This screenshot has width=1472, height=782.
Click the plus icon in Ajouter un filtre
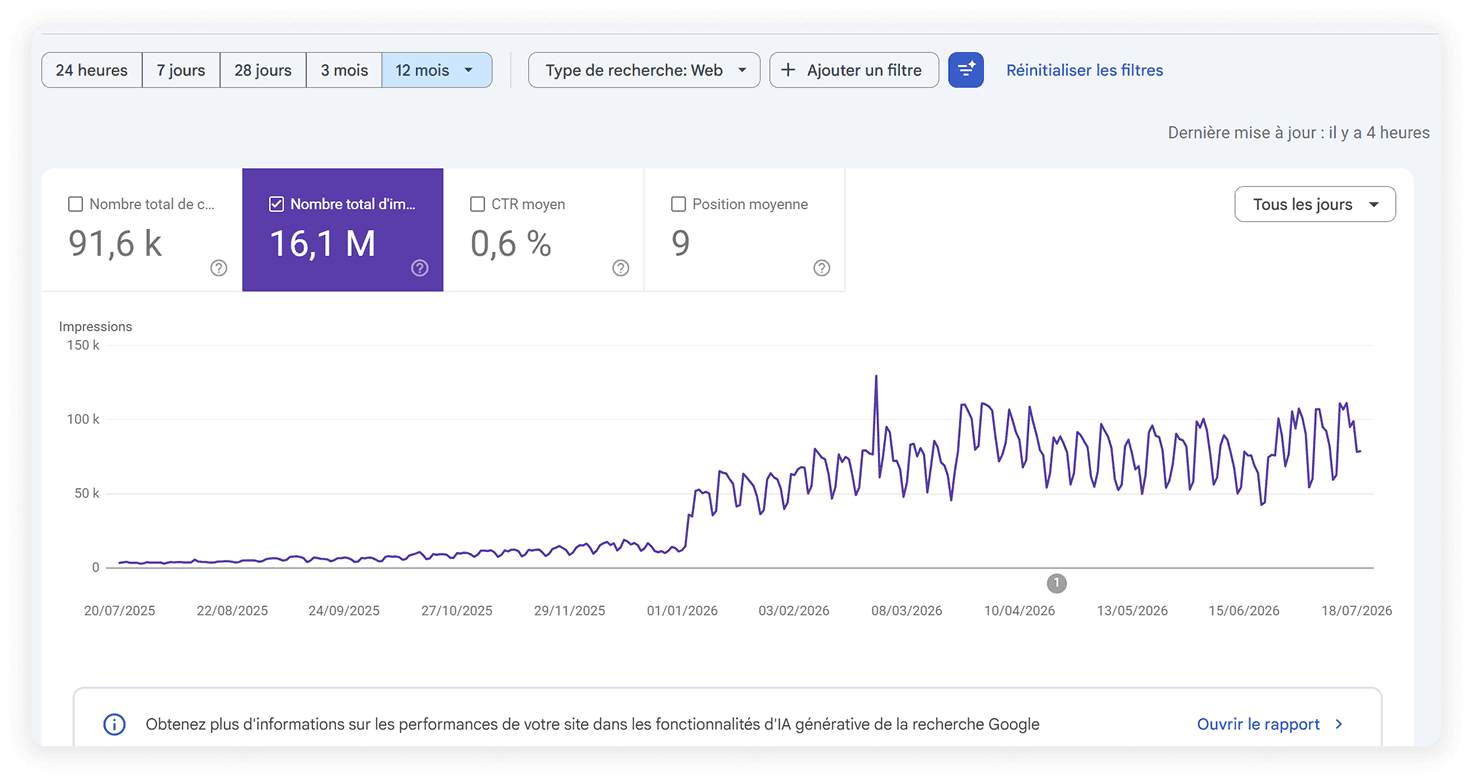pos(788,70)
